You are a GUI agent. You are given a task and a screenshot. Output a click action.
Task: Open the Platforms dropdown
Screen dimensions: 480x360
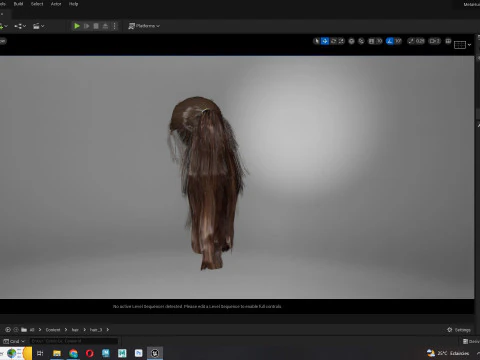144,26
